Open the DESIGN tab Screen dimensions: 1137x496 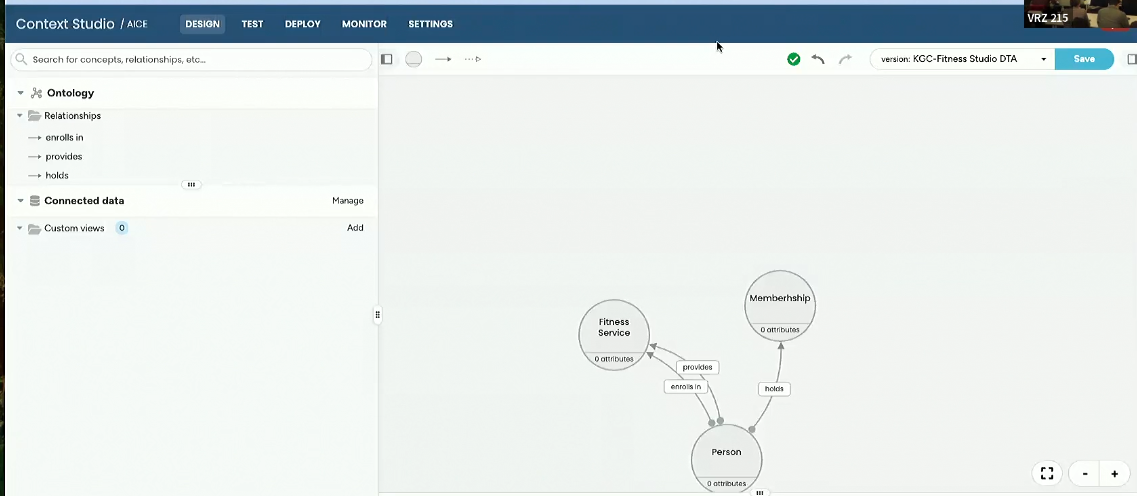click(202, 24)
